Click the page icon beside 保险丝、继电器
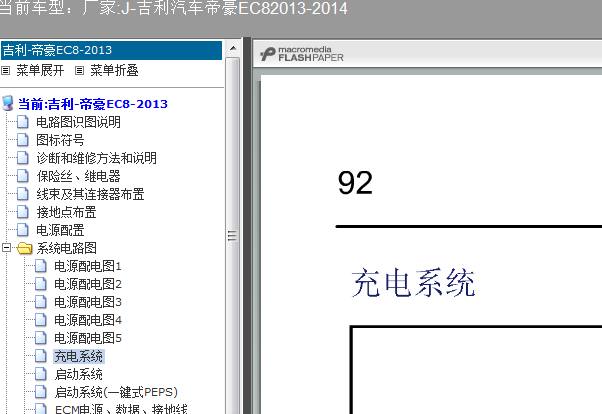 point(23,176)
